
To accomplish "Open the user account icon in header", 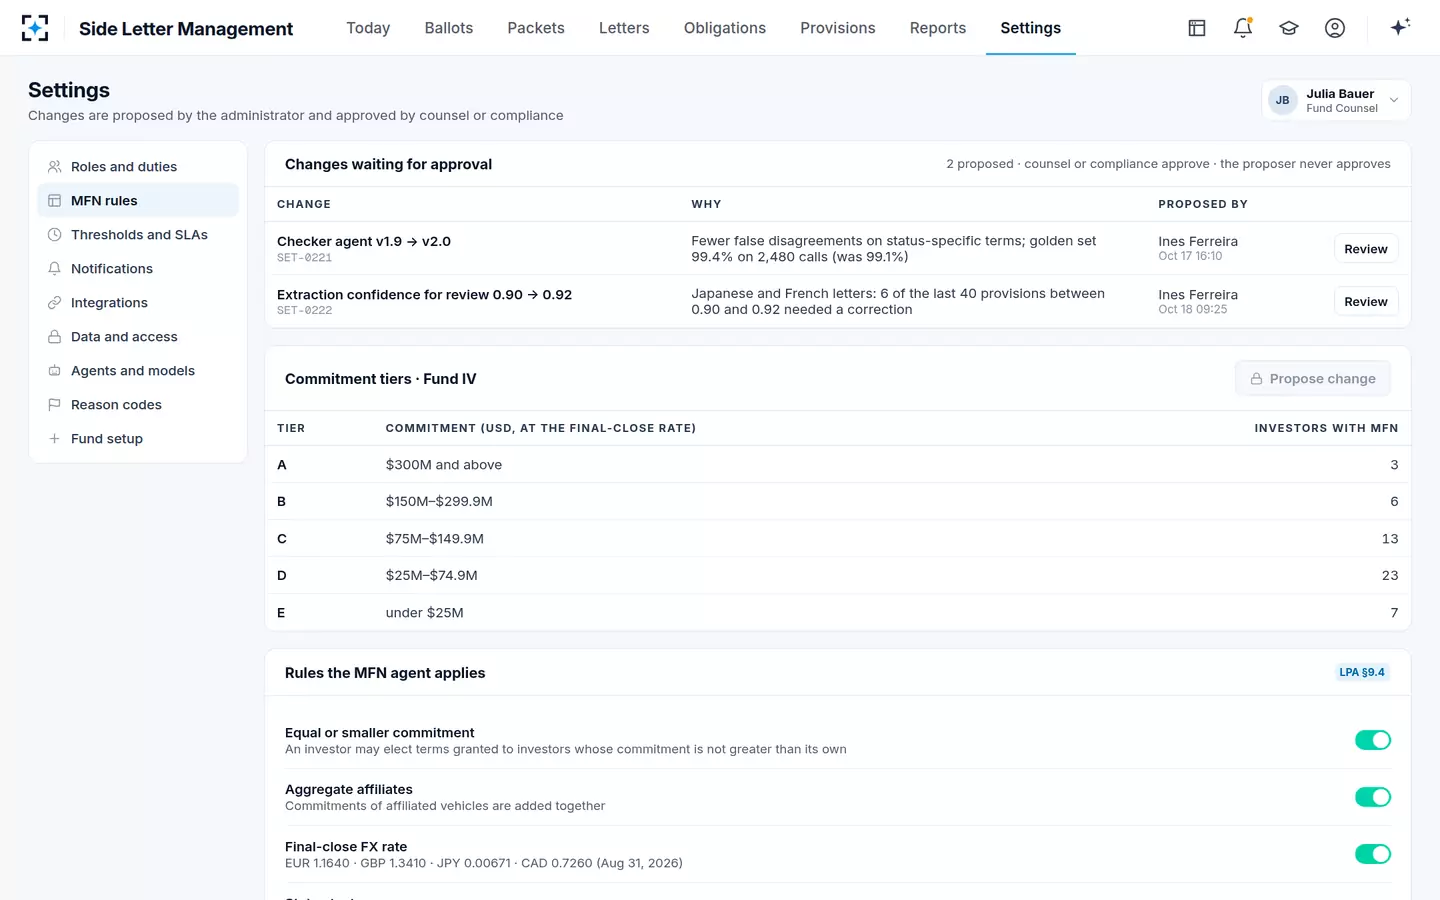I will pyautogui.click(x=1335, y=28).
